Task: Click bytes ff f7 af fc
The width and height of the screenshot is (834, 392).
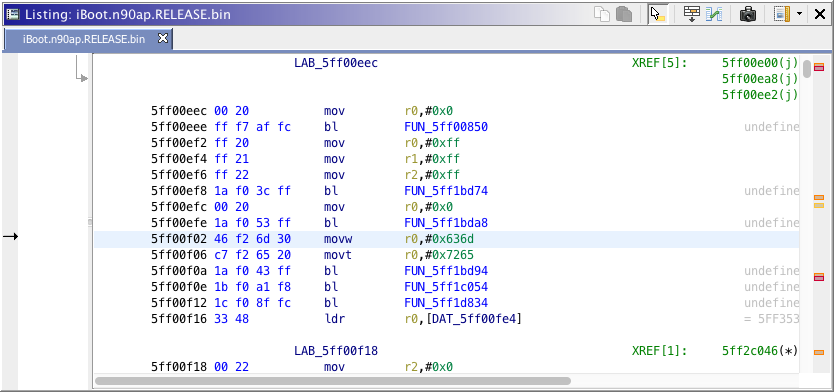Action: [253, 127]
